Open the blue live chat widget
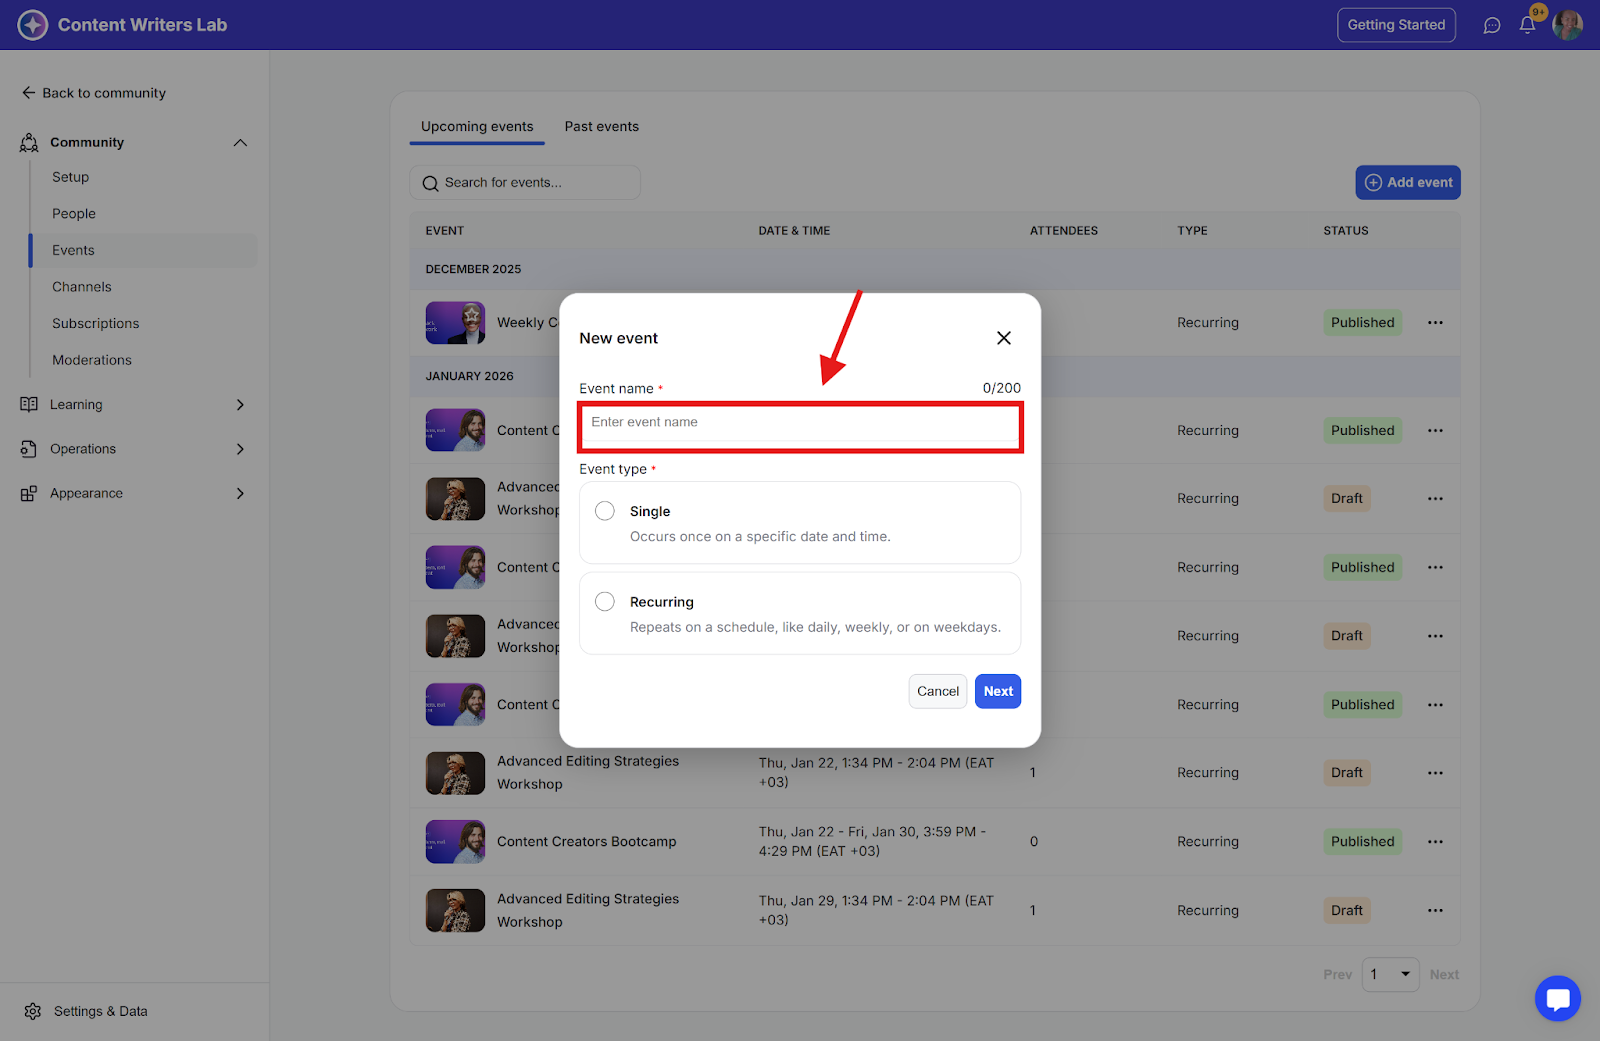The image size is (1600, 1041). click(x=1557, y=998)
